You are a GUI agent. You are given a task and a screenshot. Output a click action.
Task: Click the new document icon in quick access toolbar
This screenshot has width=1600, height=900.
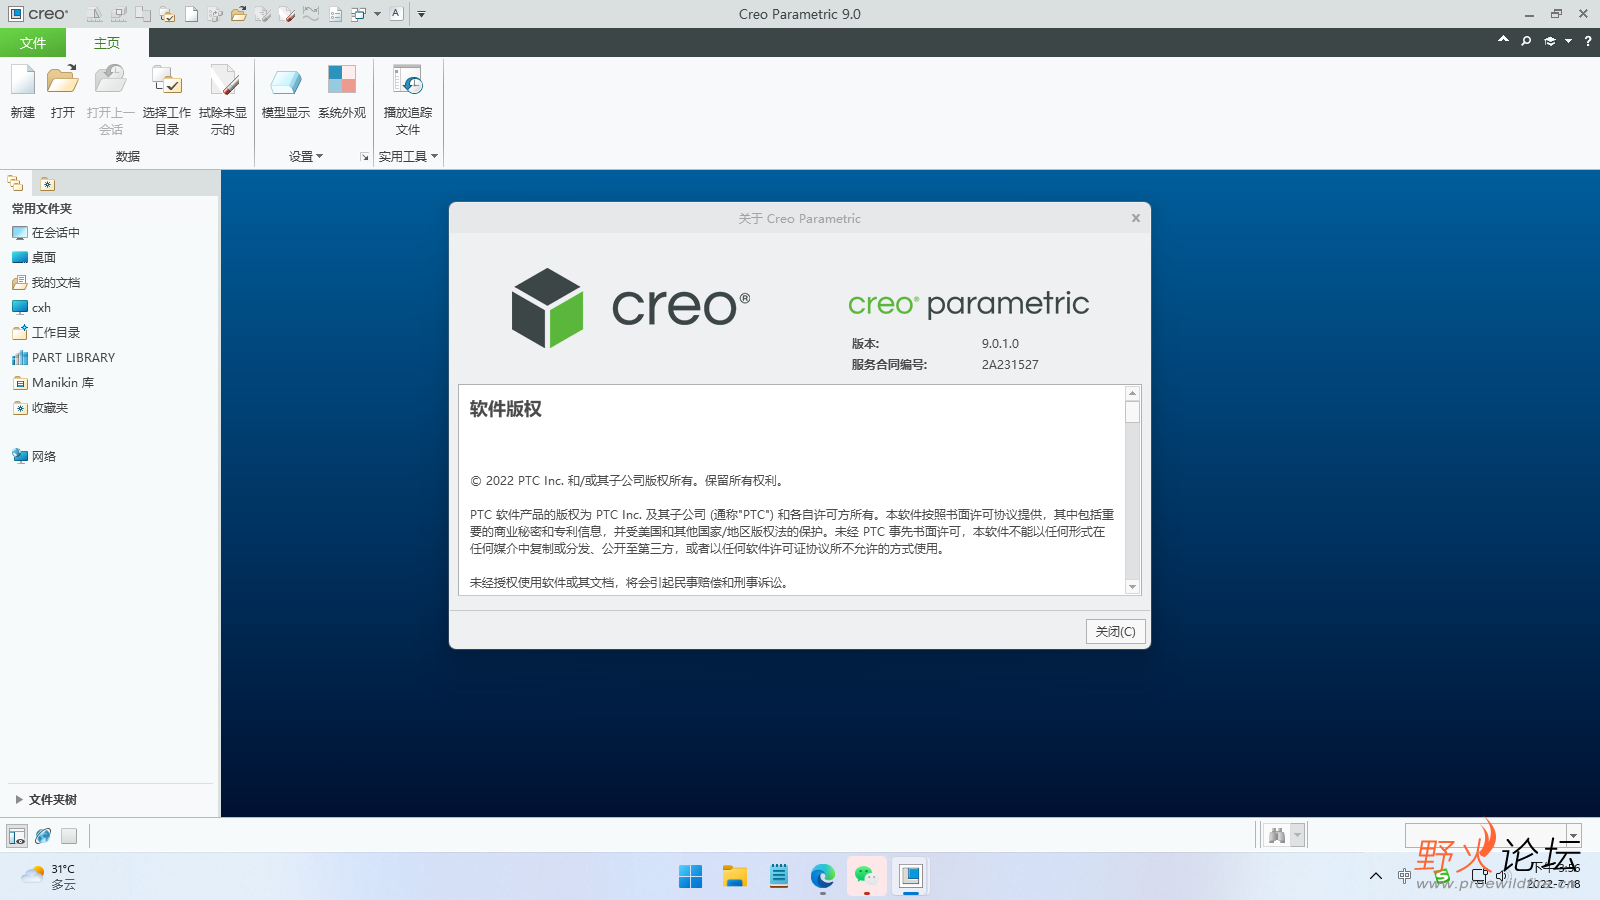point(191,14)
